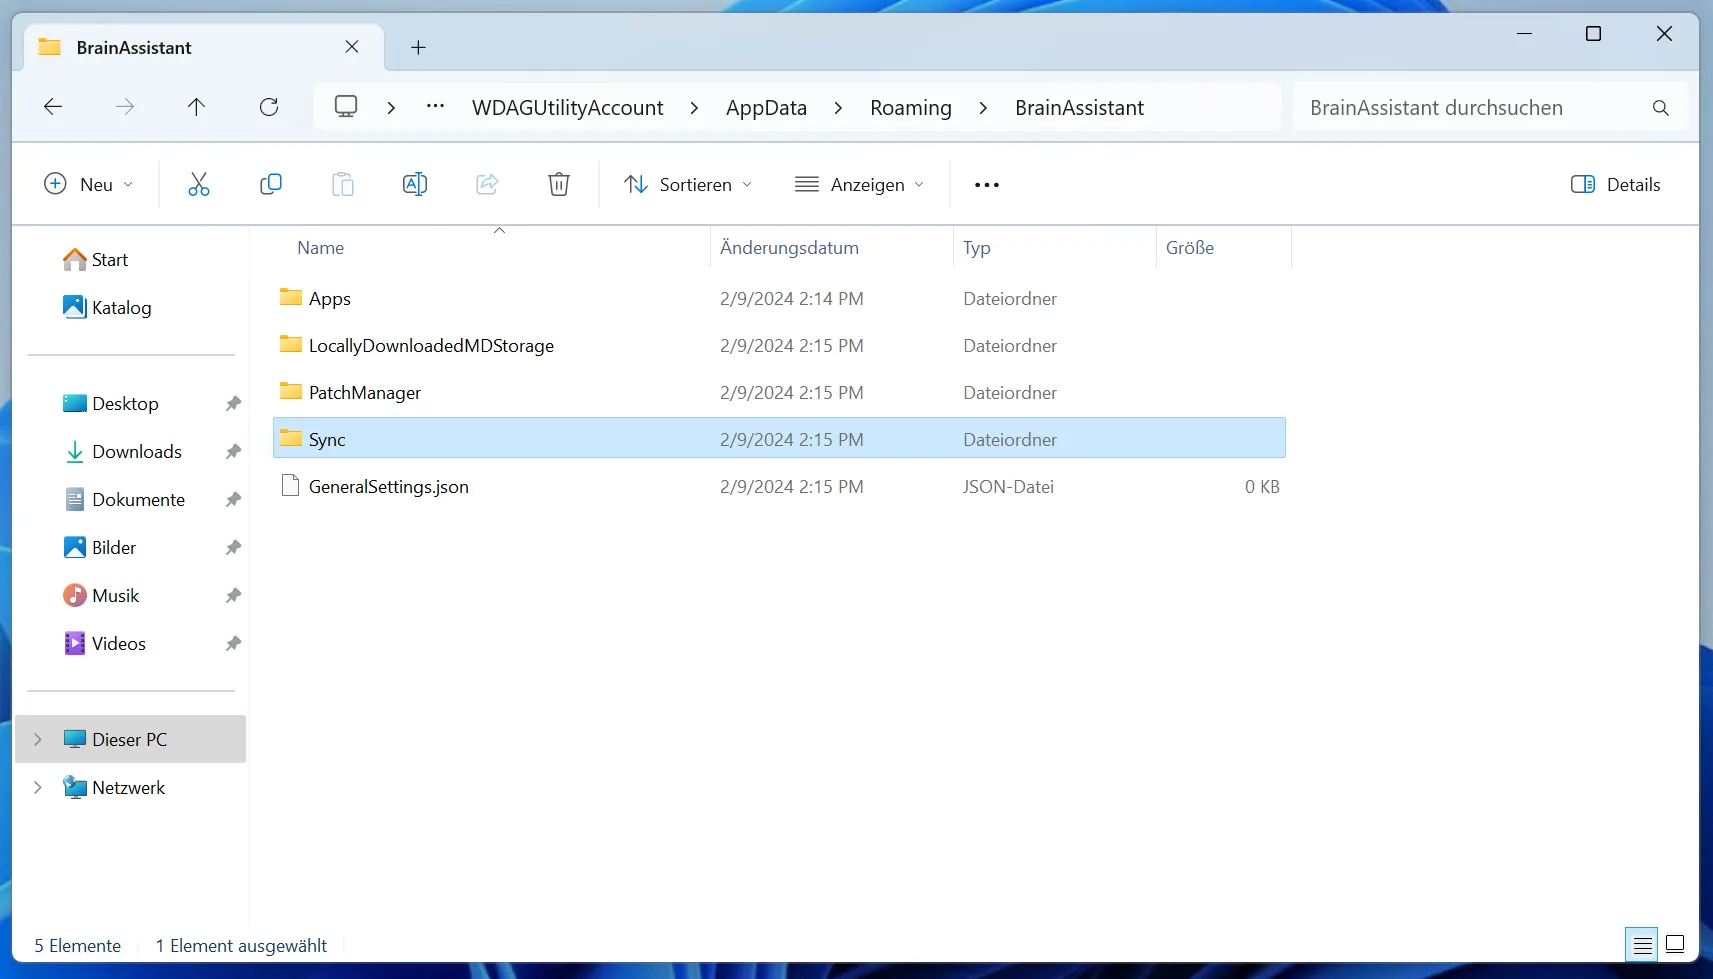Click the search magnifier icon
This screenshot has height=979, width=1713.
[x=1661, y=108]
